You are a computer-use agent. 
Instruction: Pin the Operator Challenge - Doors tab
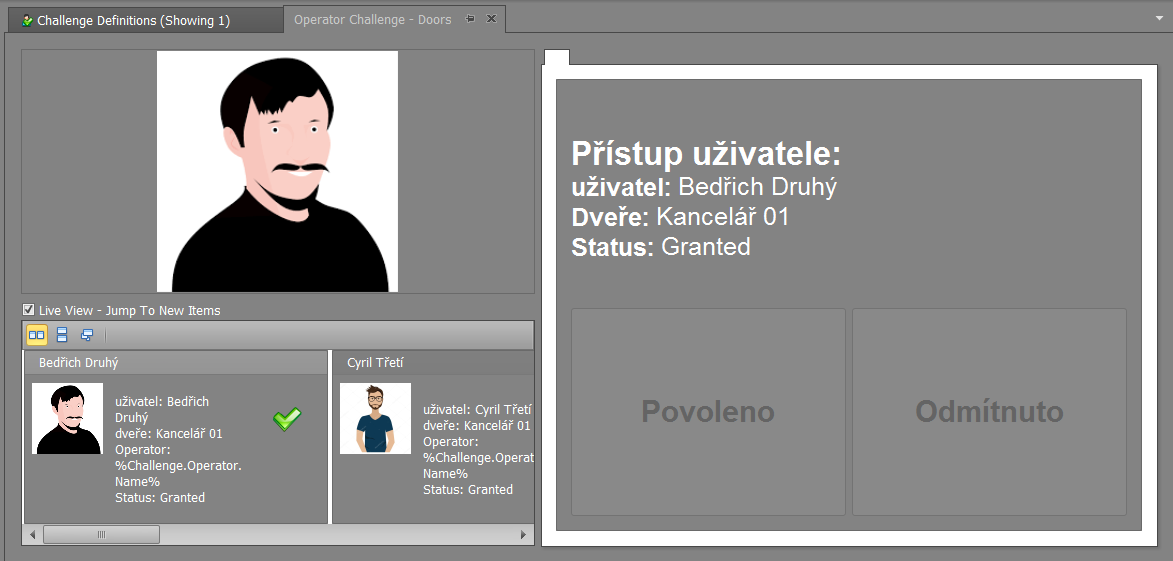pyautogui.click(x=470, y=19)
